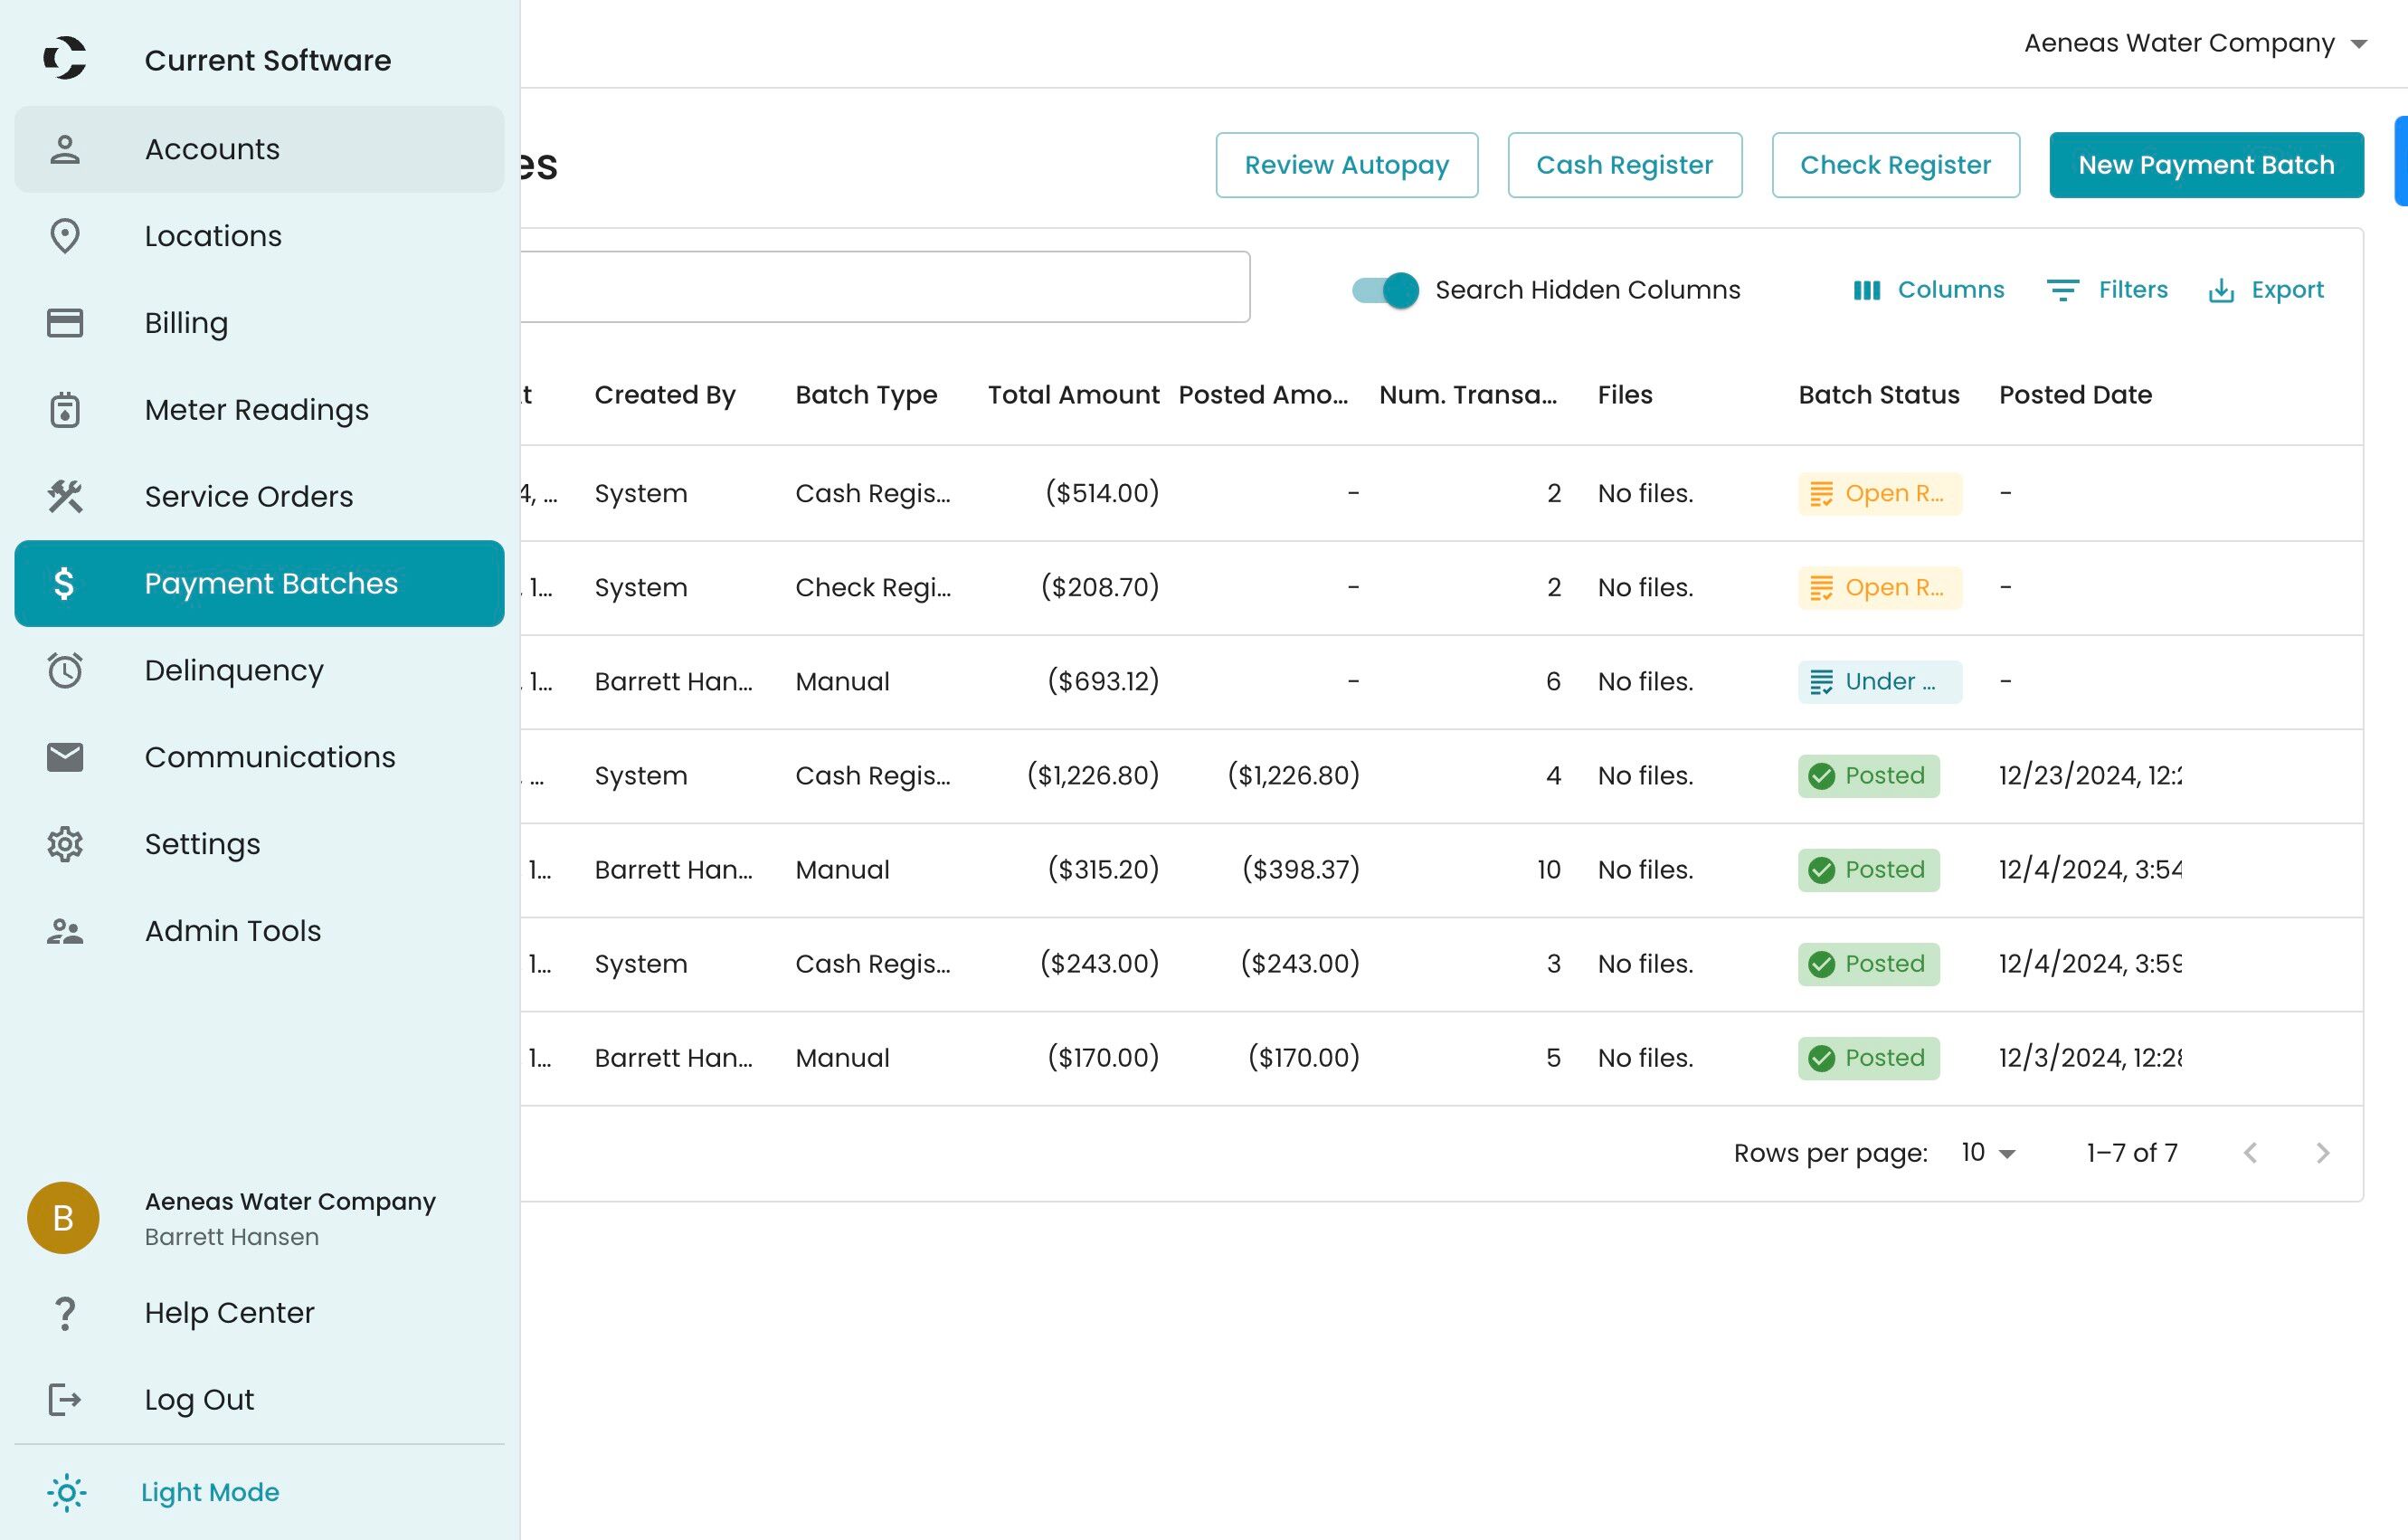This screenshot has width=2408, height=1540.
Task: Click the Export download icon
Action: tap(2220, 290)
